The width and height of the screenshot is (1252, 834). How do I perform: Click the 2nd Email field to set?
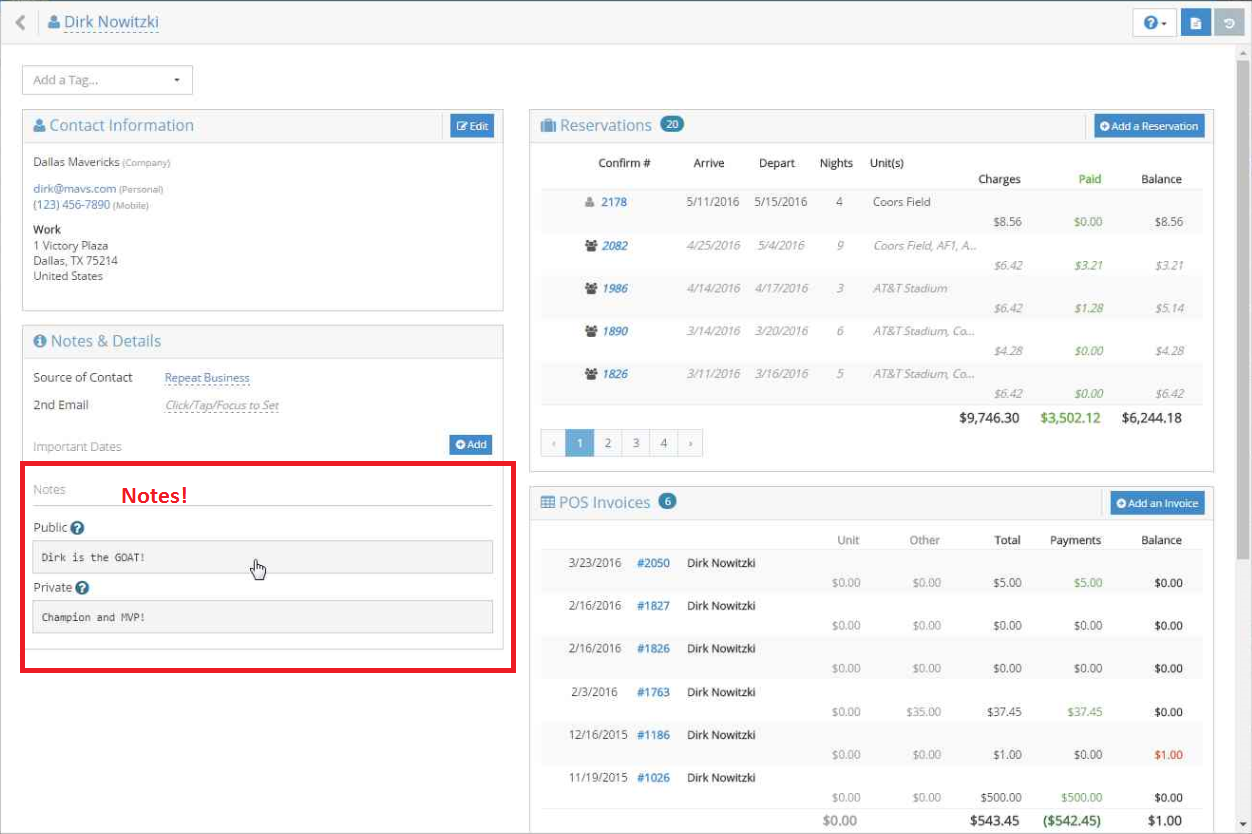coord(221,406)
